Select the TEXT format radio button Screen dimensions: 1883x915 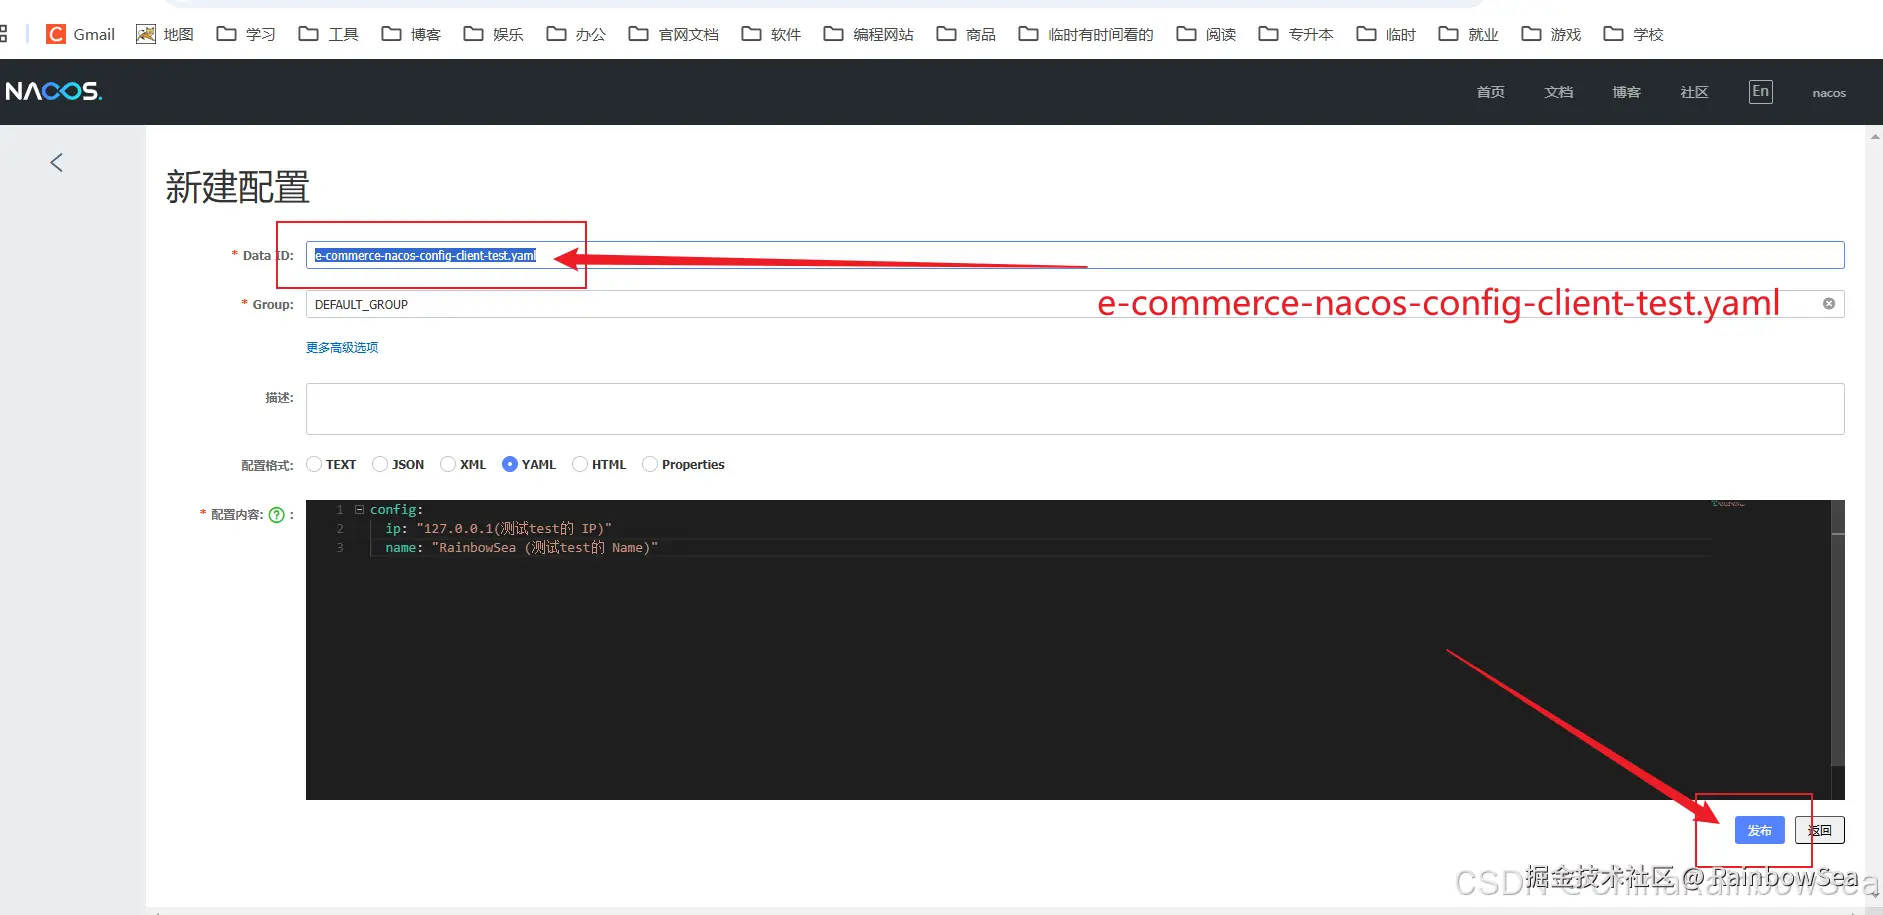click(314, 464)
